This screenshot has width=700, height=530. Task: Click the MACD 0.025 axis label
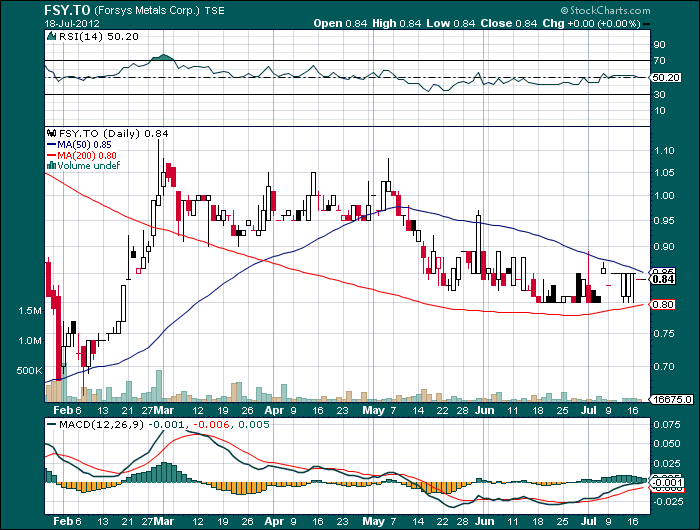[x=667, y=463]
